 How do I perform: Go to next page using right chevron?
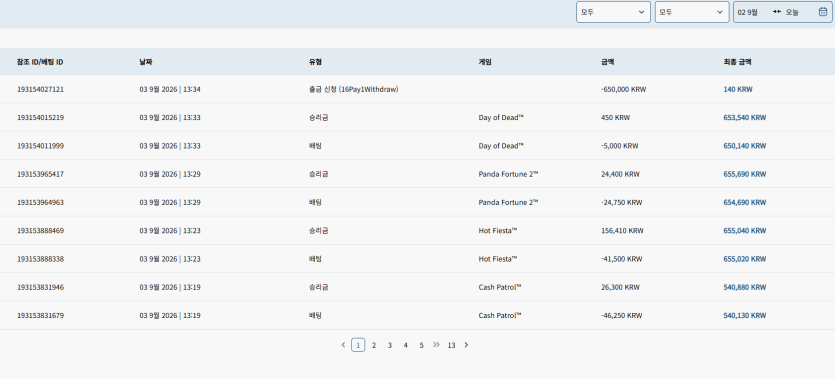click(466, 345)
